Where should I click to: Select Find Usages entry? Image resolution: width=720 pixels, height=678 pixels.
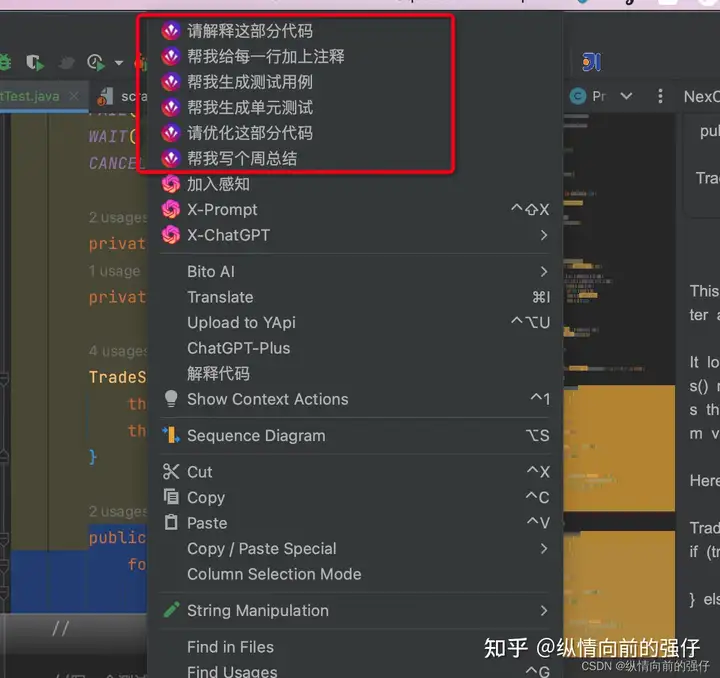[354, 671]
